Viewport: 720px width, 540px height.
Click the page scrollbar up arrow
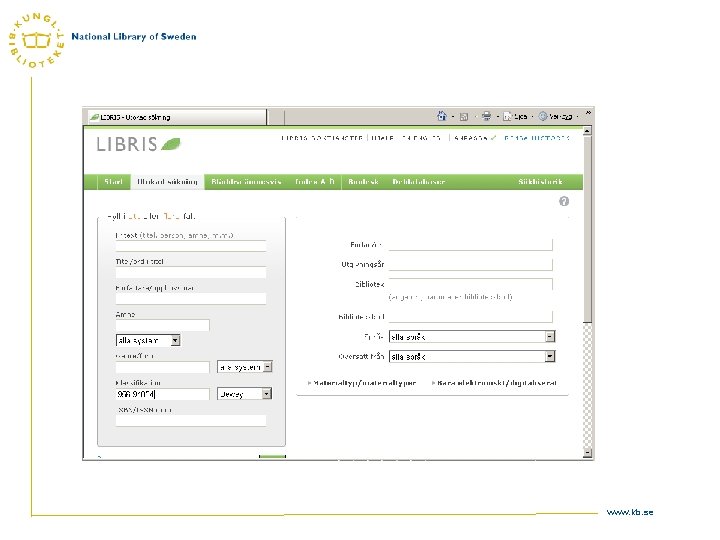[587, 131]
